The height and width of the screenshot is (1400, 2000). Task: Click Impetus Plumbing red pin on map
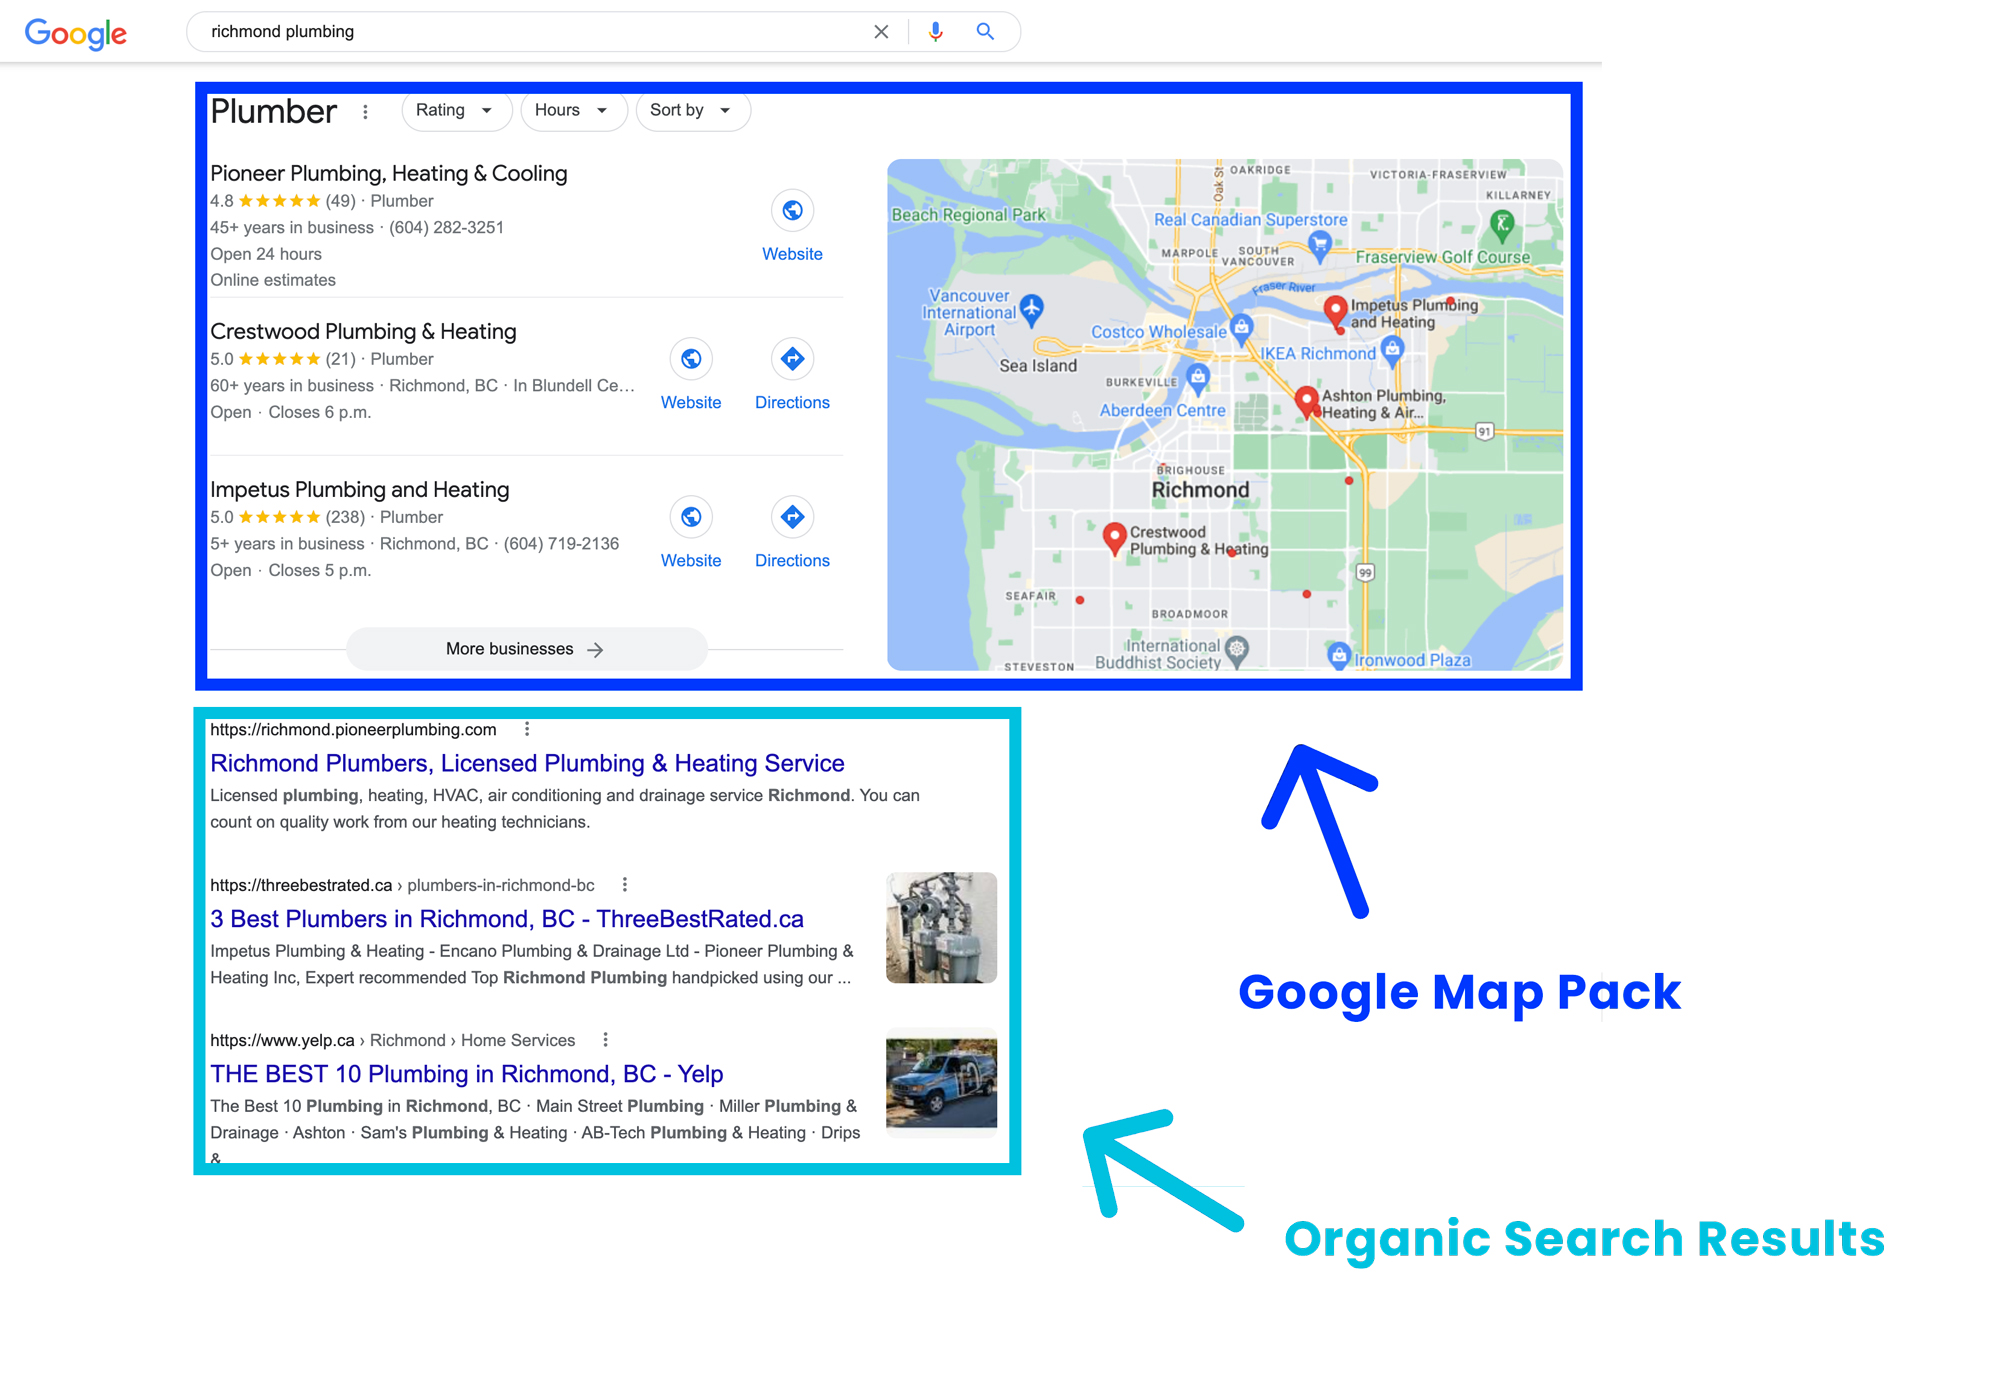pyautogui.click(x=1335, y=311)
